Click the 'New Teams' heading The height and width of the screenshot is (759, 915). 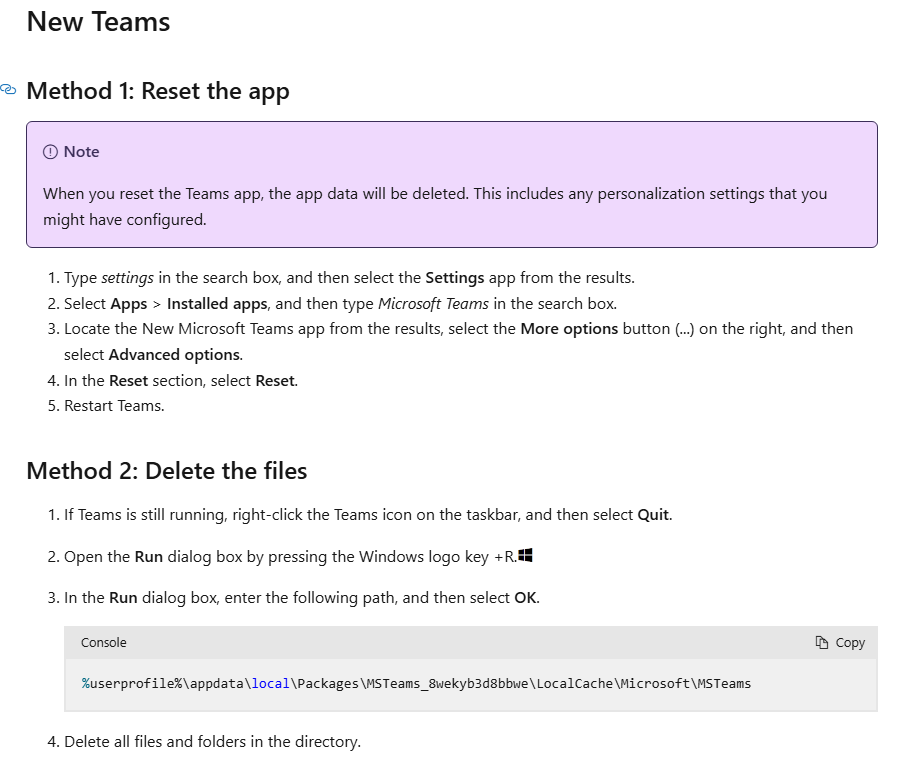pyautogui.click(x=99, y=22)
